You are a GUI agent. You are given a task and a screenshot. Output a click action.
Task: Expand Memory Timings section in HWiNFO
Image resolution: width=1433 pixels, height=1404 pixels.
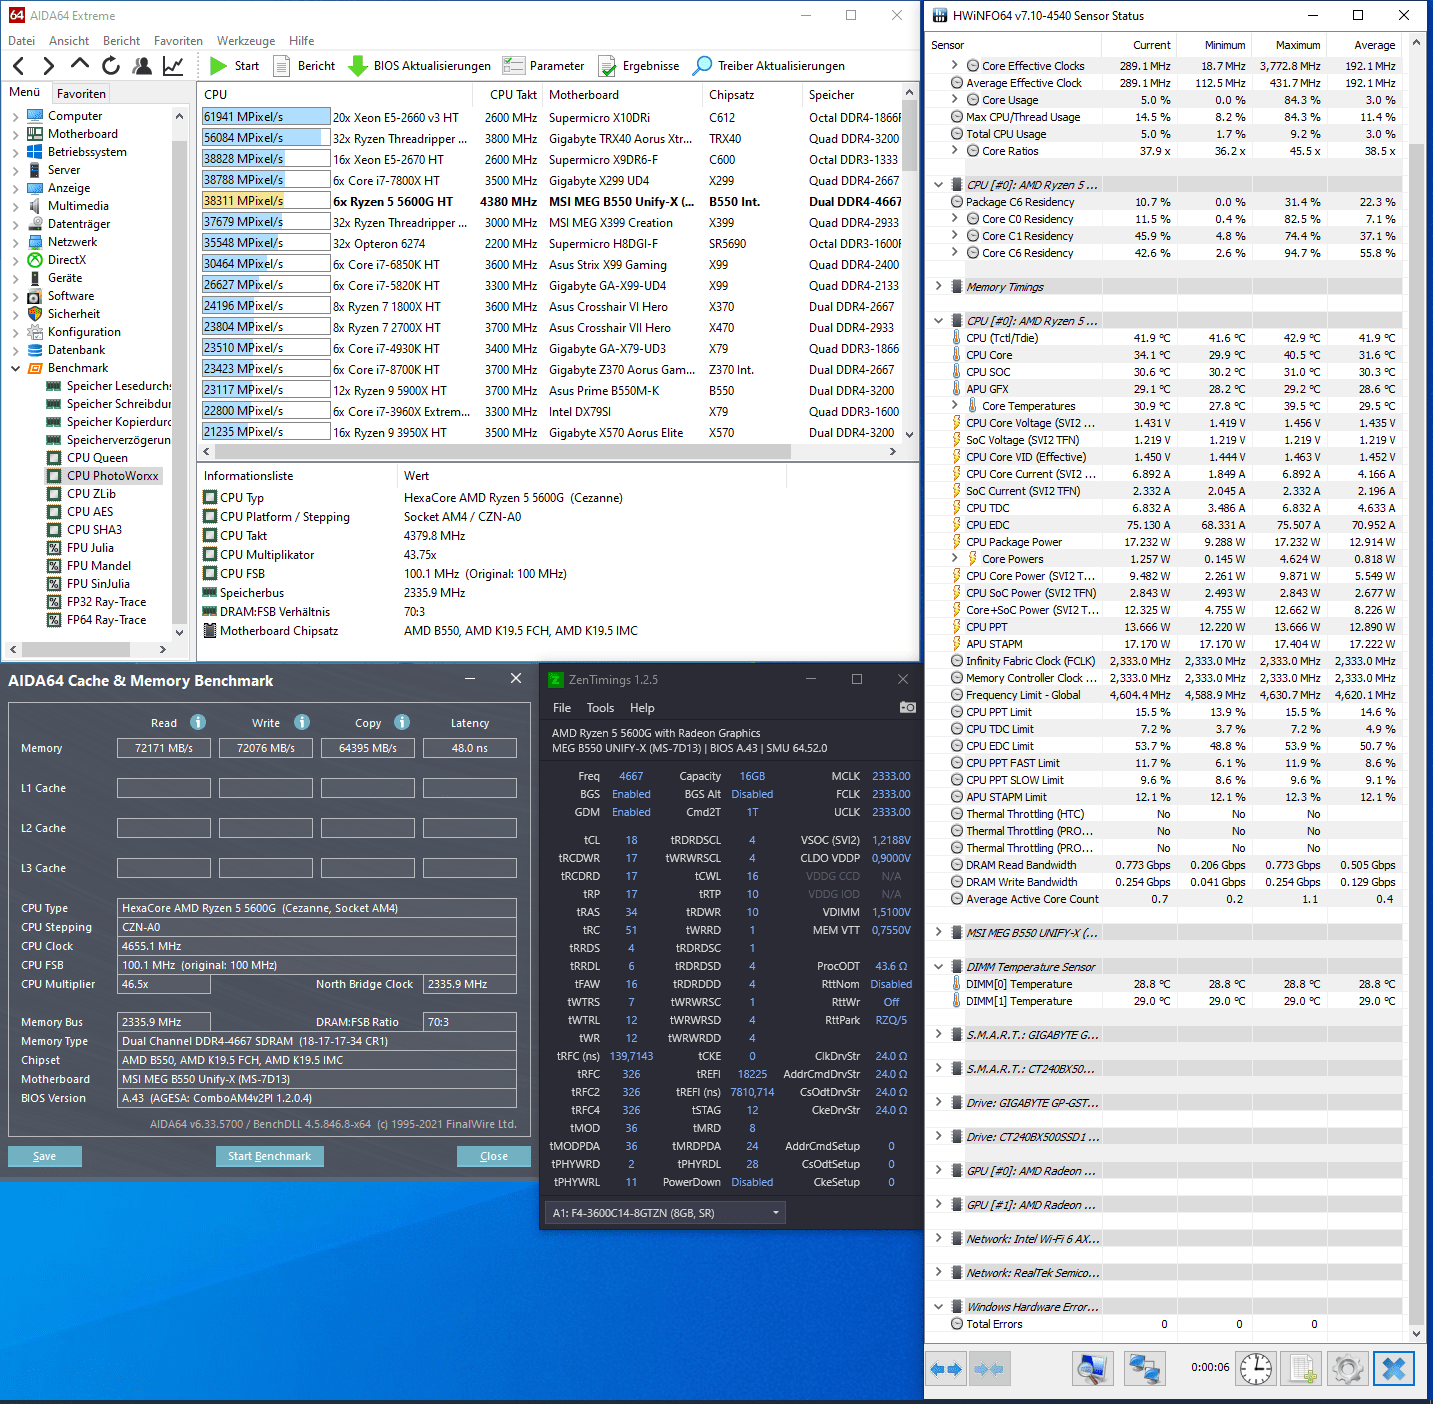pyautogui.click(x=938, y=286)
